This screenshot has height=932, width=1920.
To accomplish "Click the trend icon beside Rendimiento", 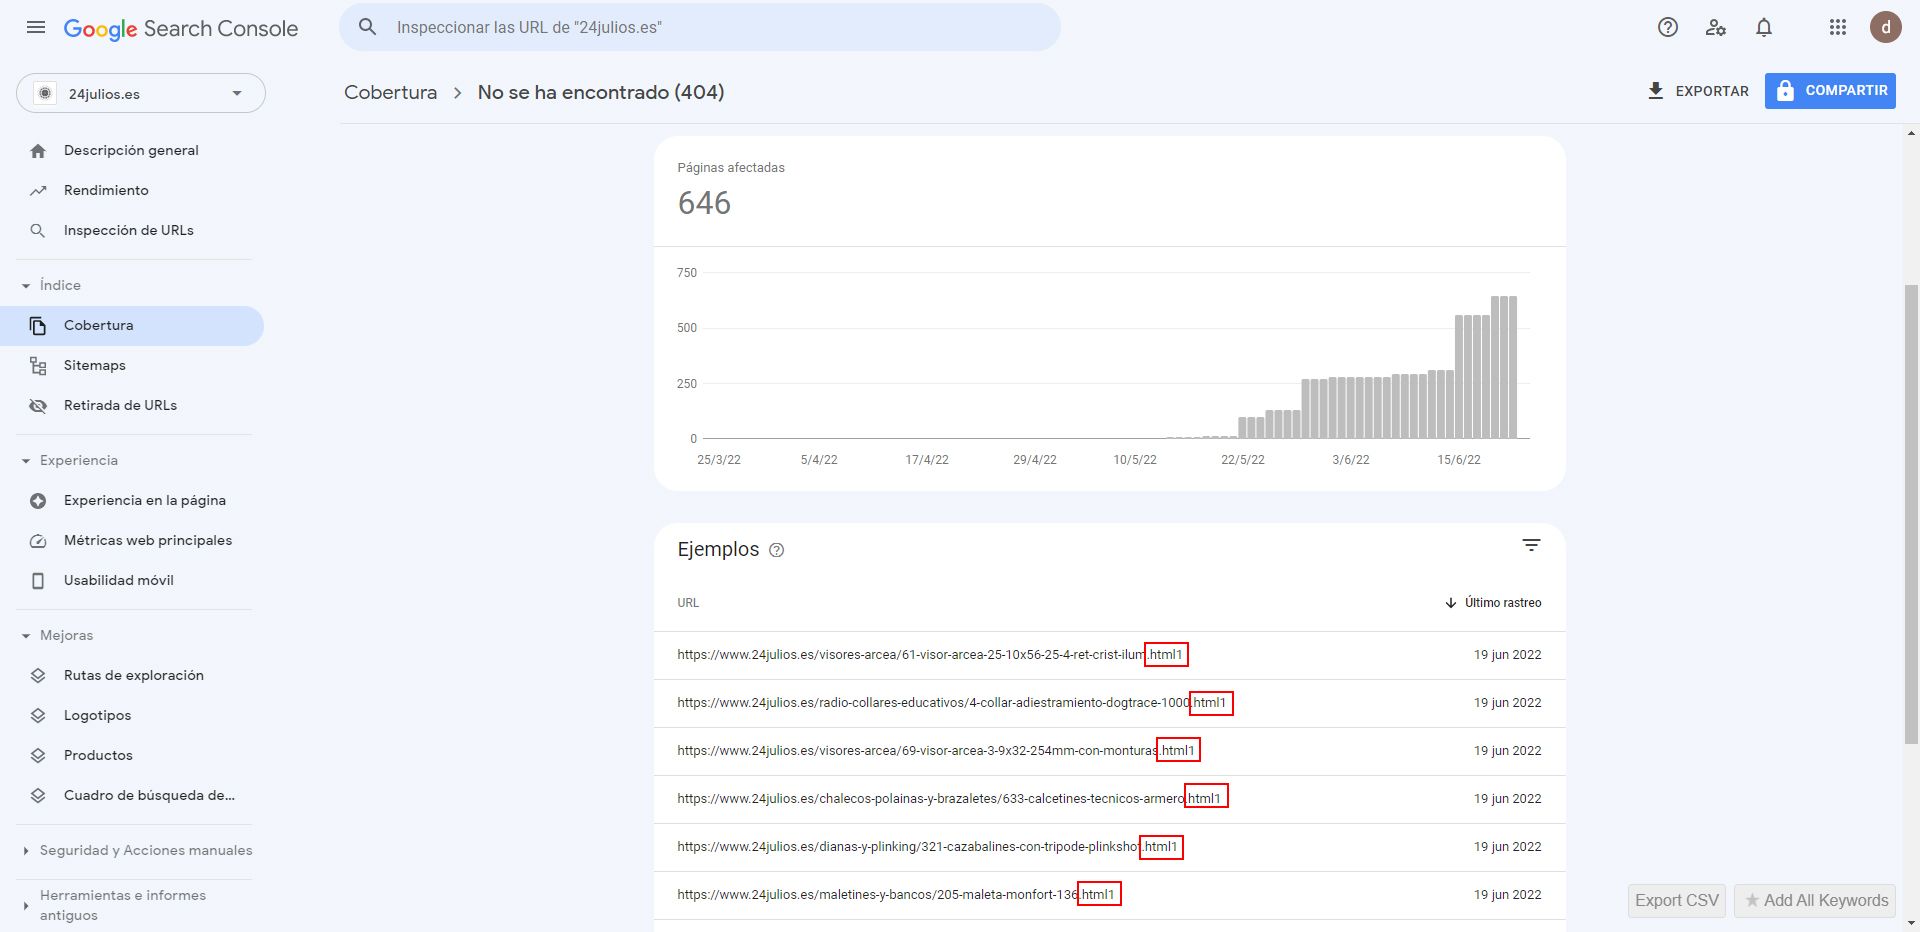I will pyautogui.click(x=38, y=191).
